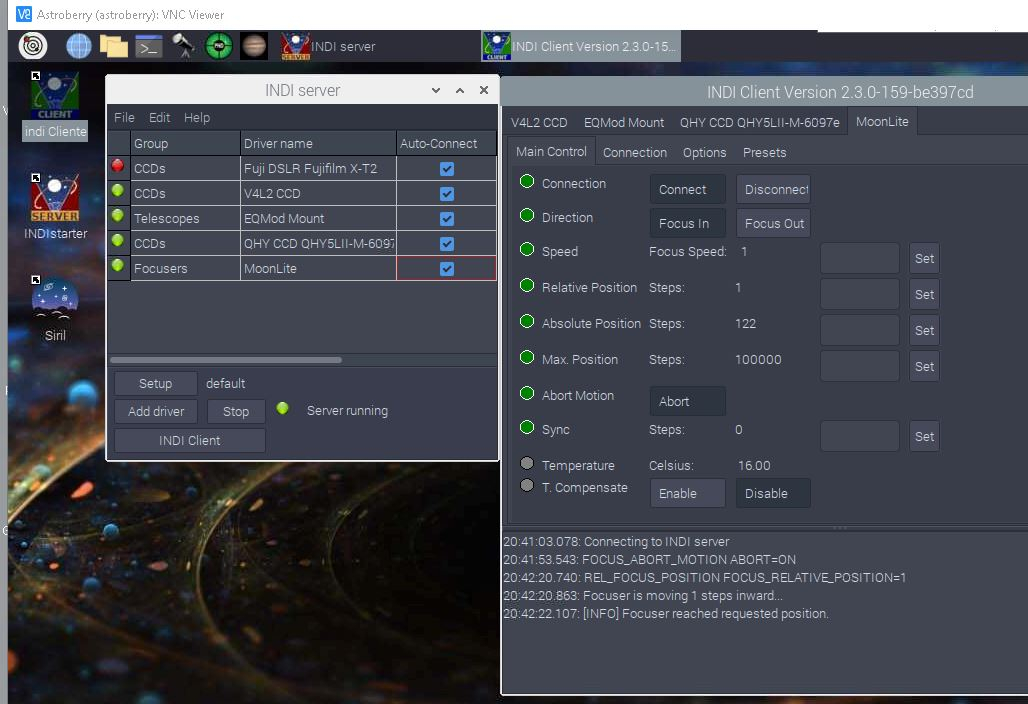The width and height of the screenshot is (1028, 704).
Task: Focus the Max. Position steps input field
Action: click(860, 366)
